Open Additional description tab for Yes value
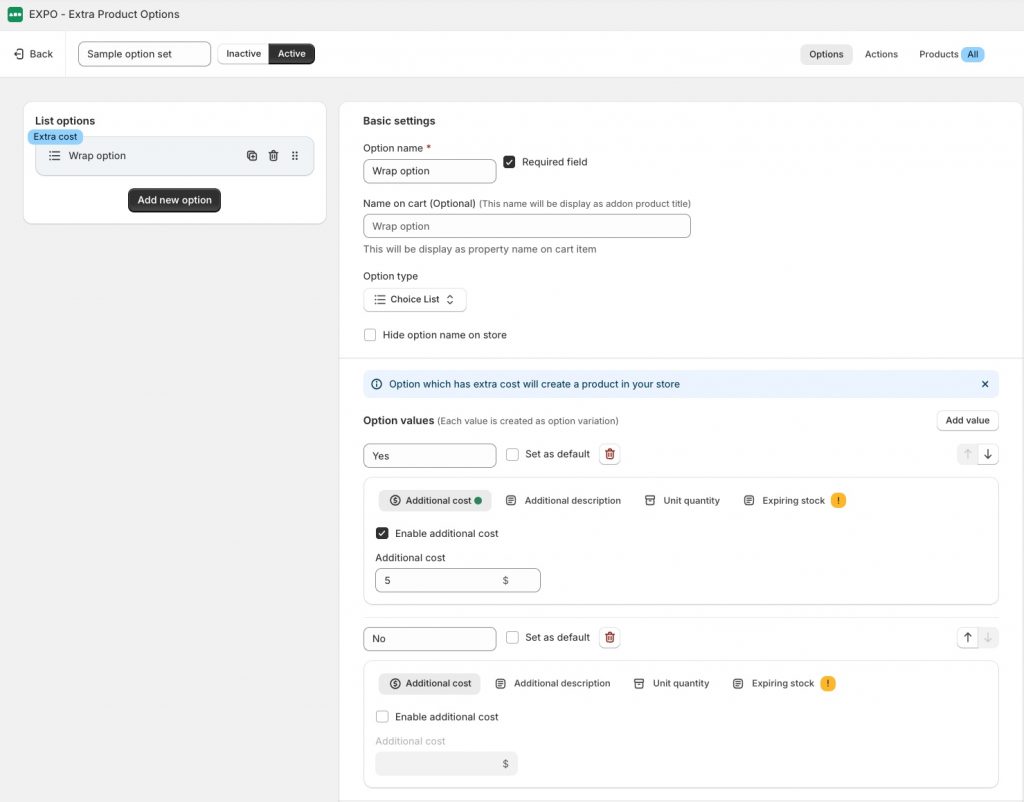Image resolution: width=1024 pixels, height=802 pixels. (563, 501)
